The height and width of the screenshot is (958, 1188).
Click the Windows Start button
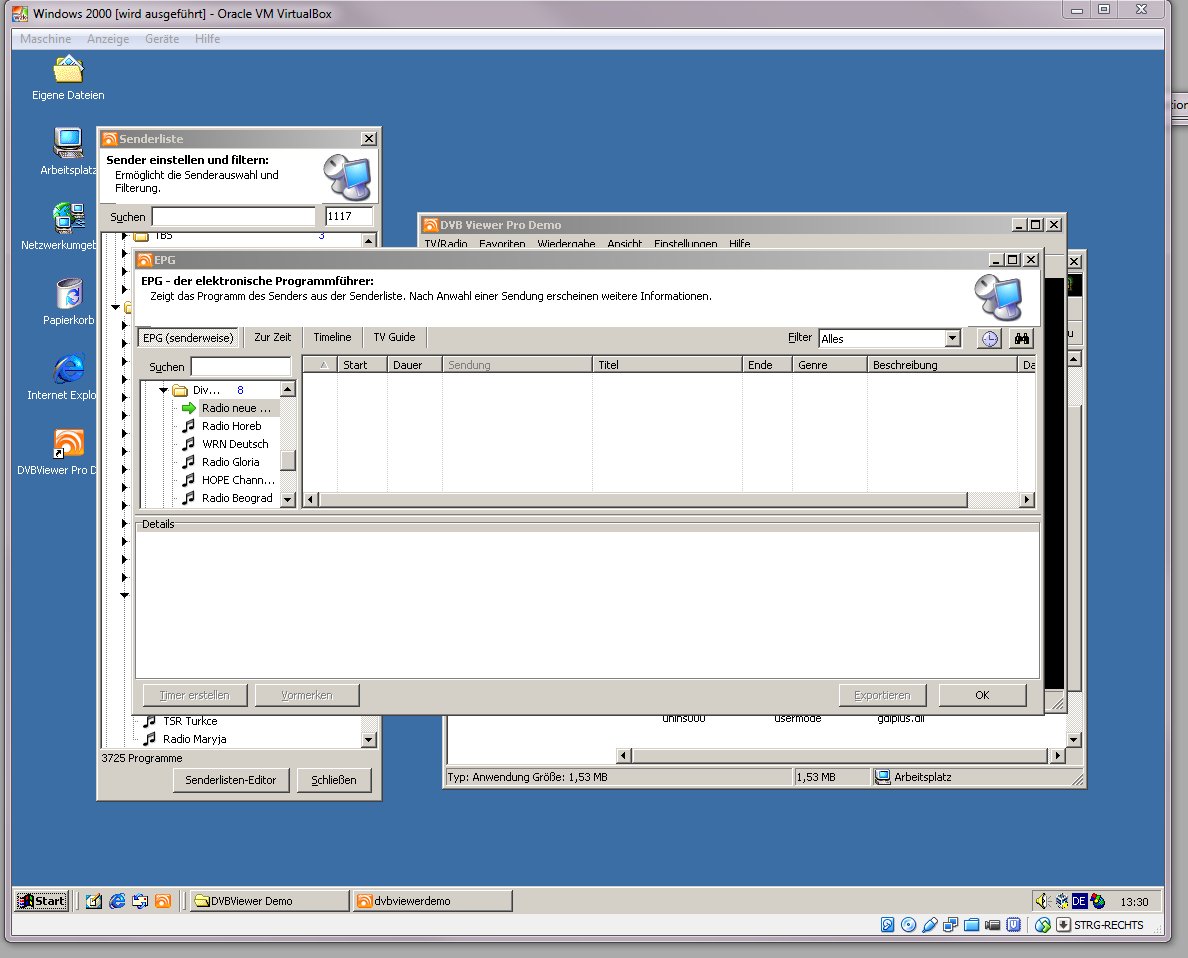coord(42,901)
